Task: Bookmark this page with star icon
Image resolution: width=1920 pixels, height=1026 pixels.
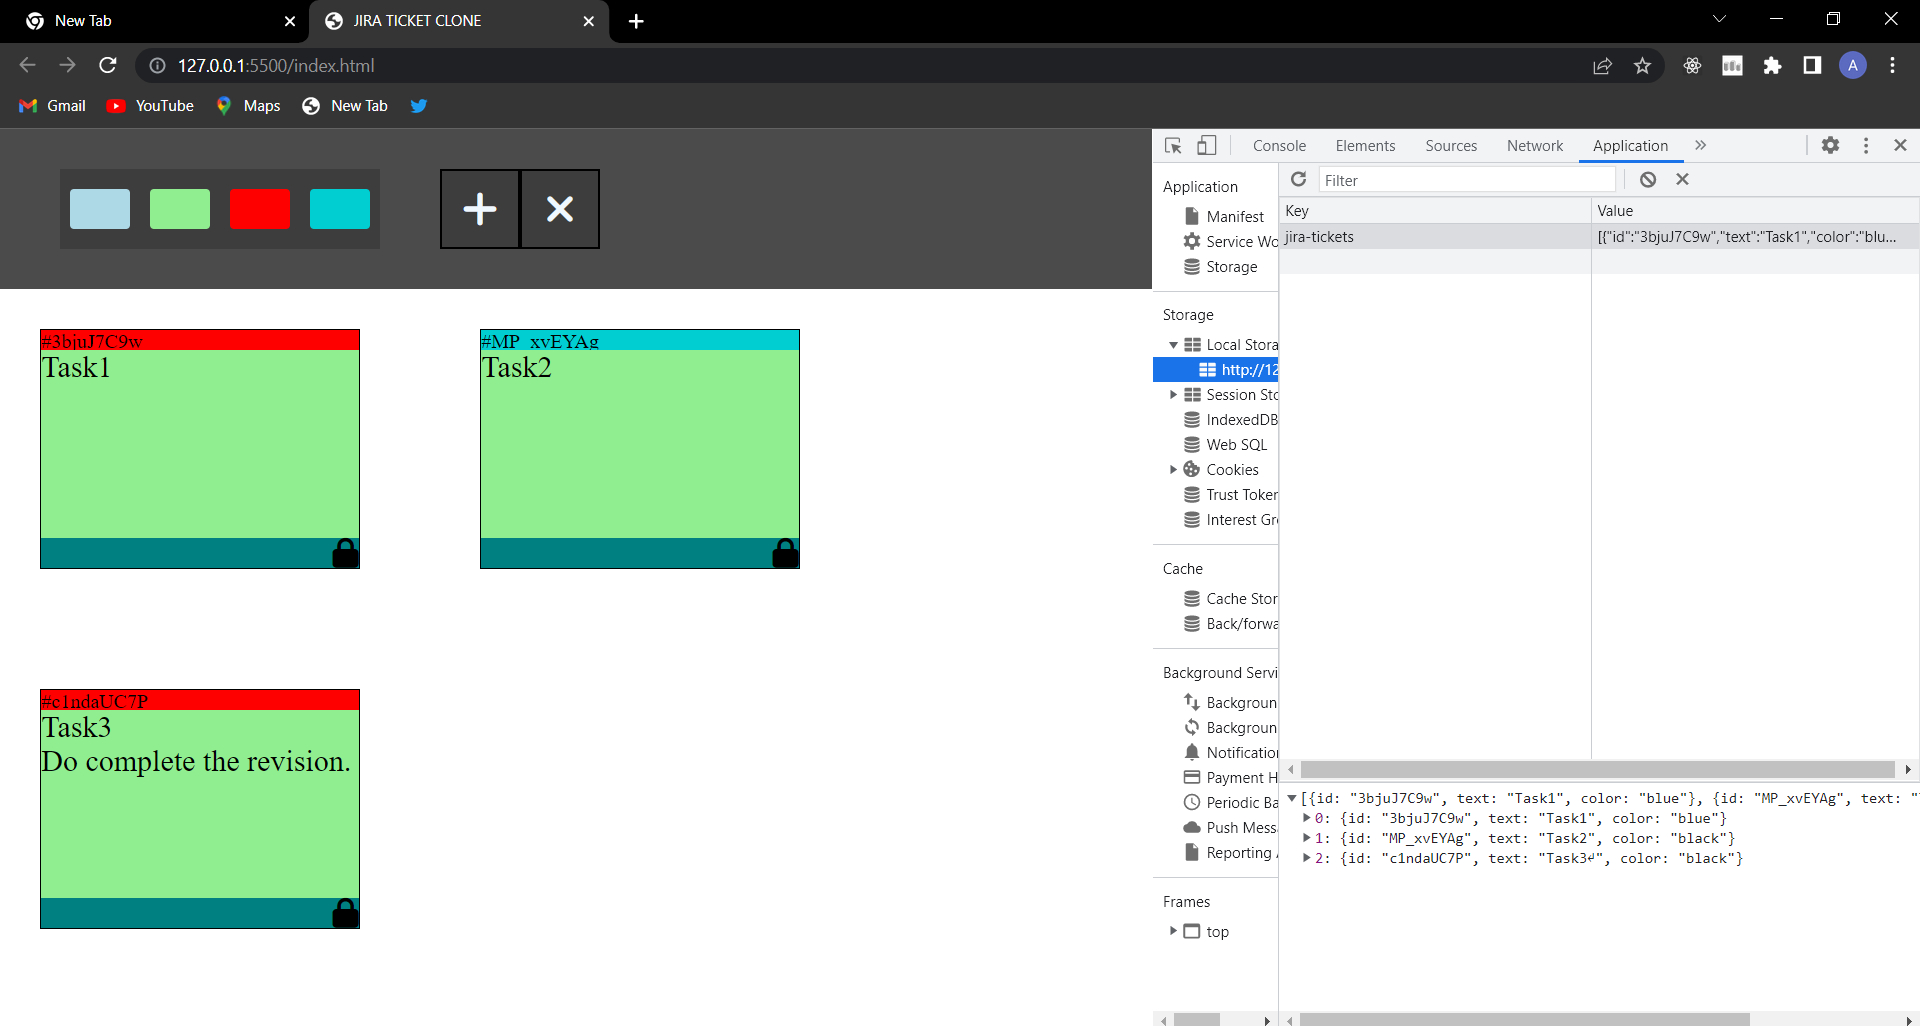Action: 1642,65
